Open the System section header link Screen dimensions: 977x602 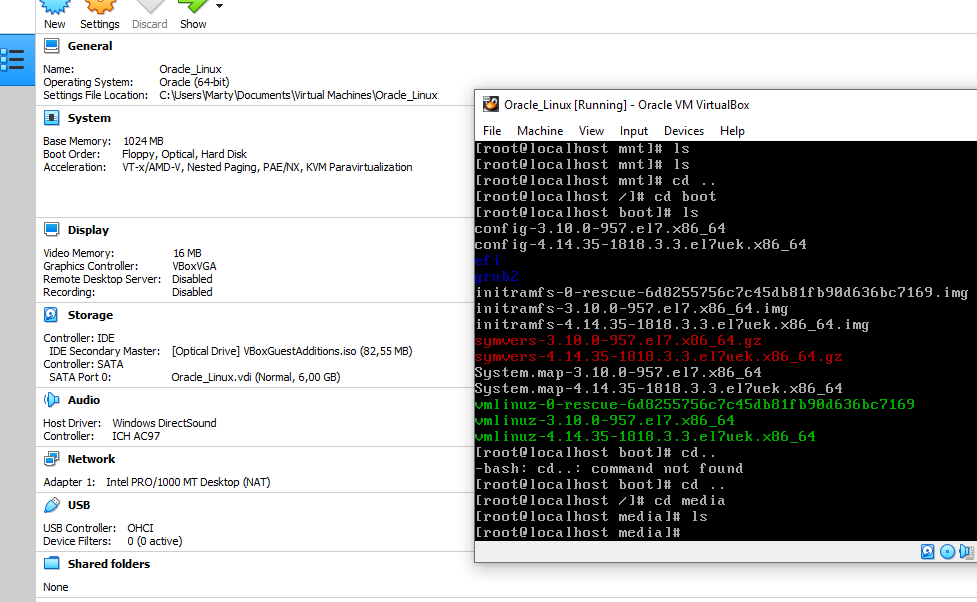pos(89,118)
